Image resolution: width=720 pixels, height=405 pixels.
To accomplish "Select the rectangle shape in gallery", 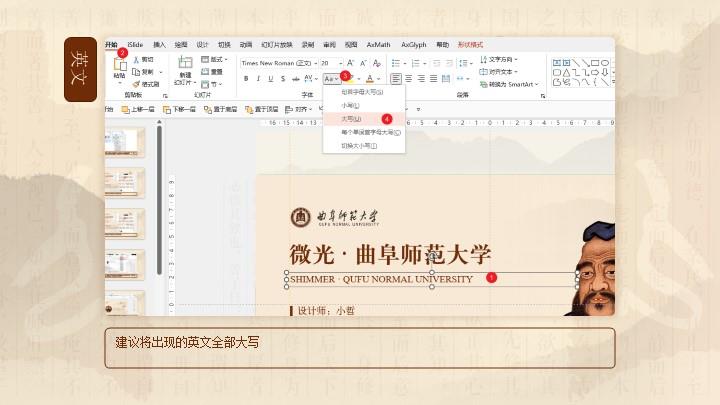I will (596, 62).
